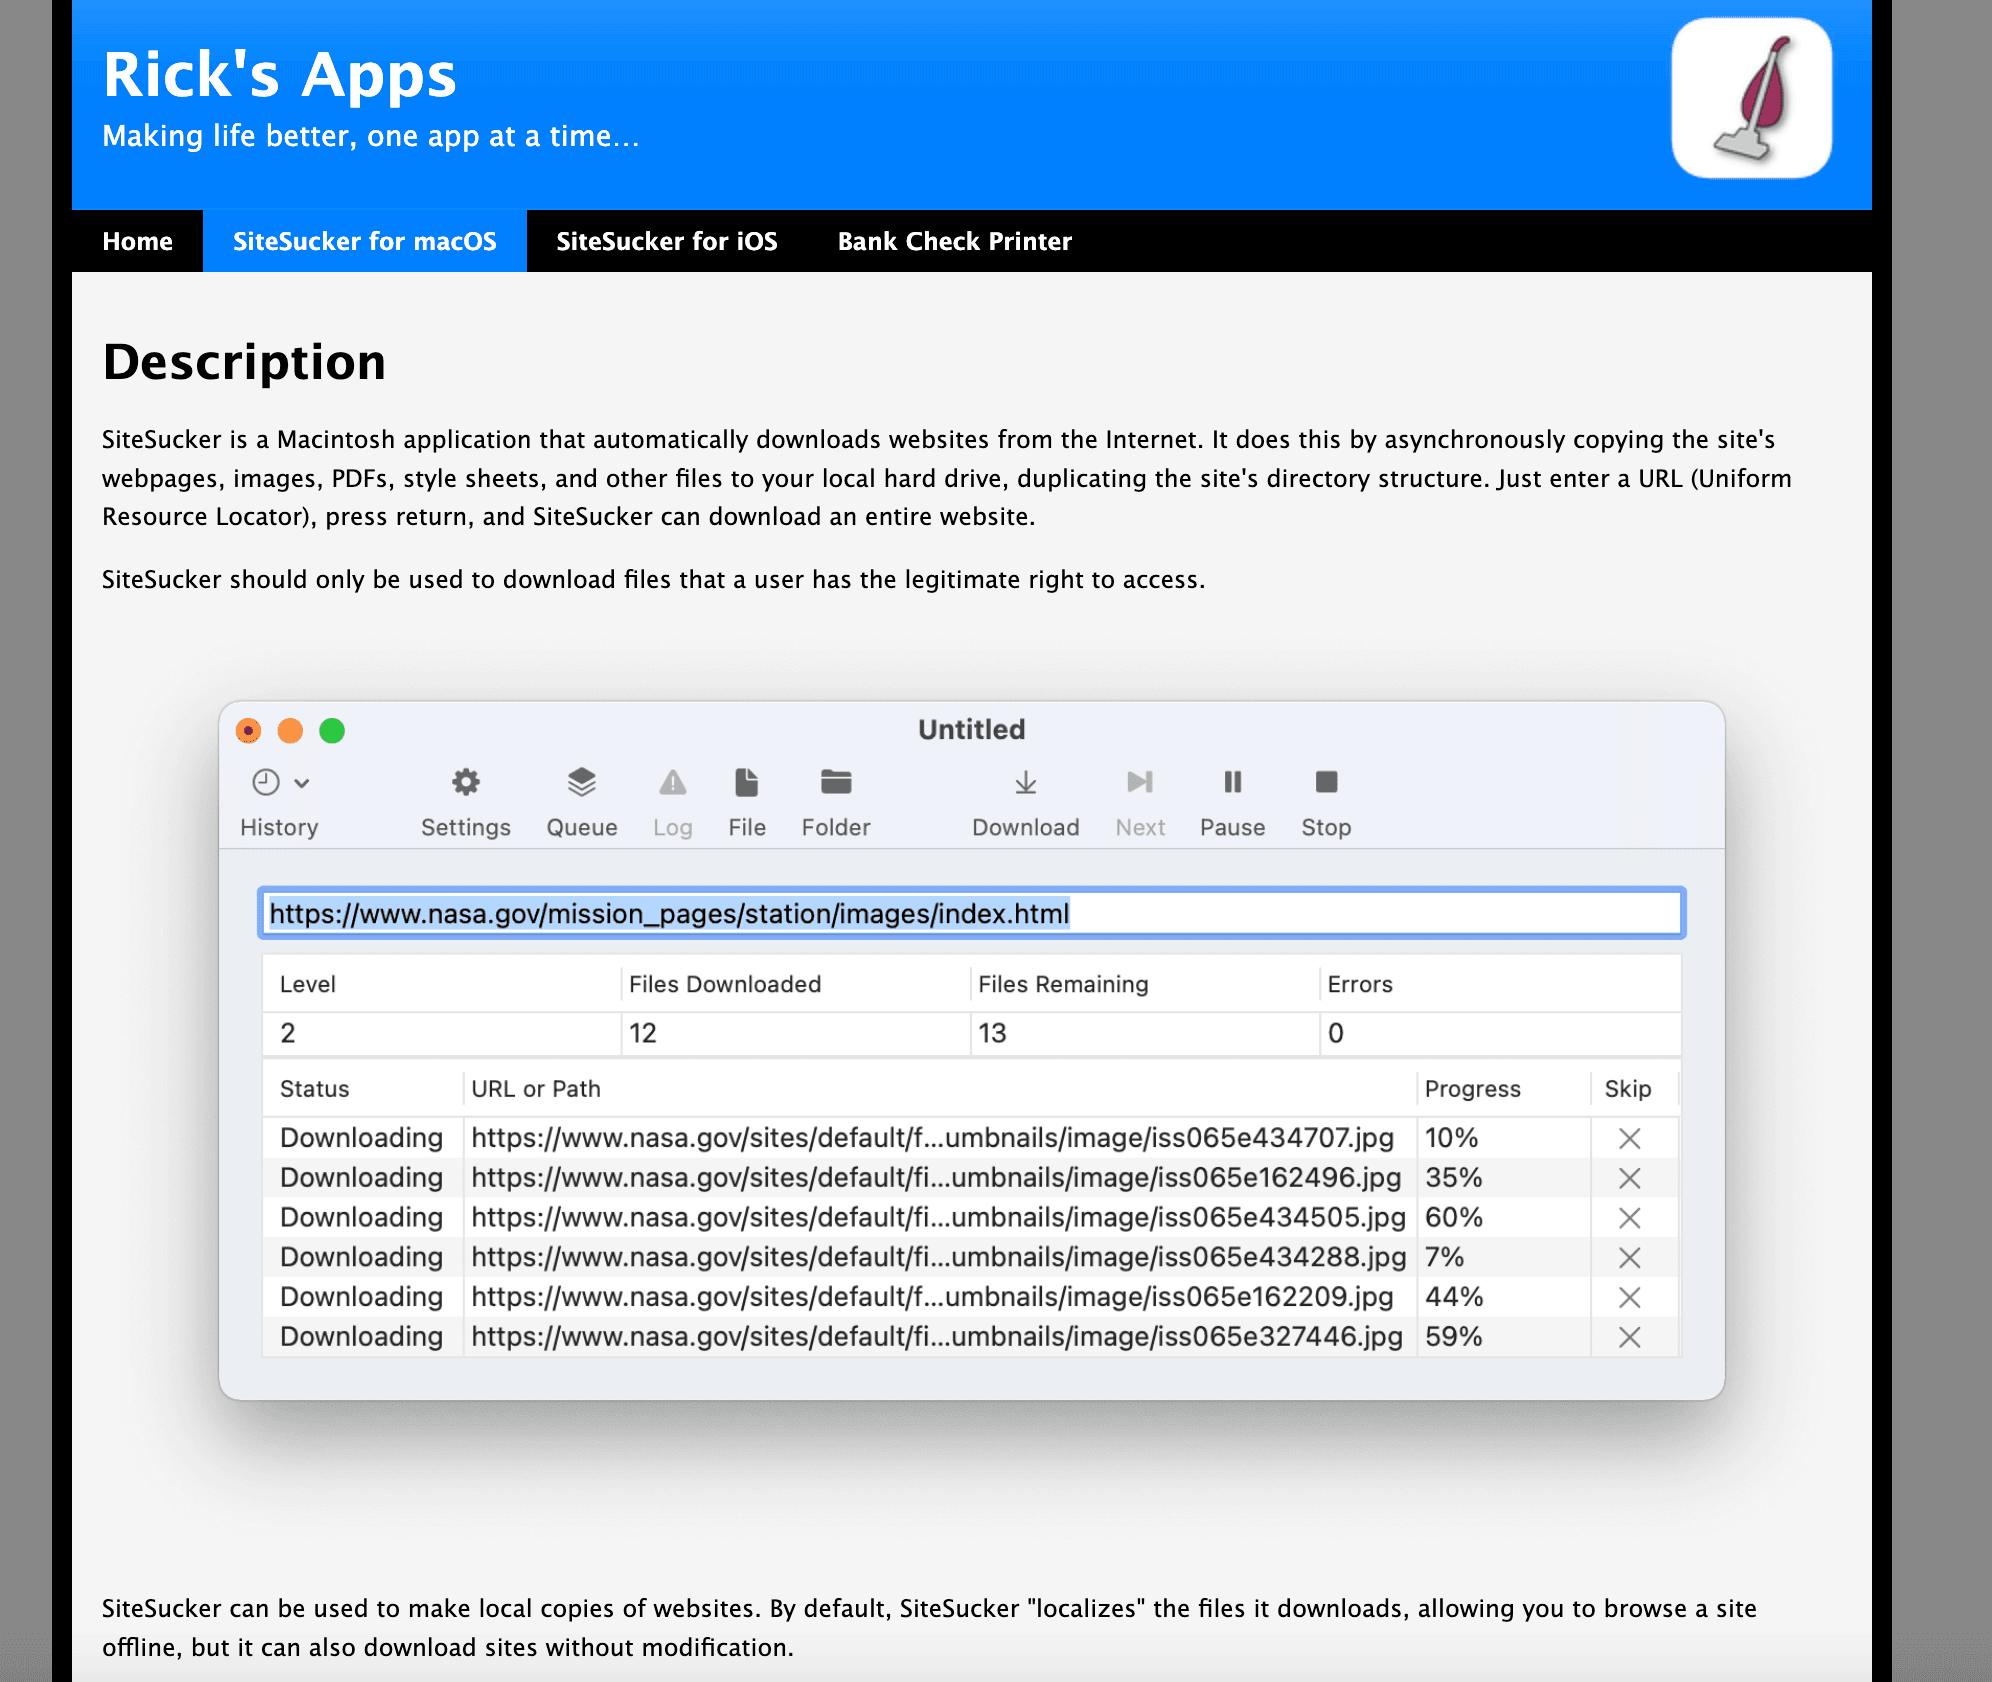Click the File document icon
Screen dimensions: 1992x1682
point(747,782)
